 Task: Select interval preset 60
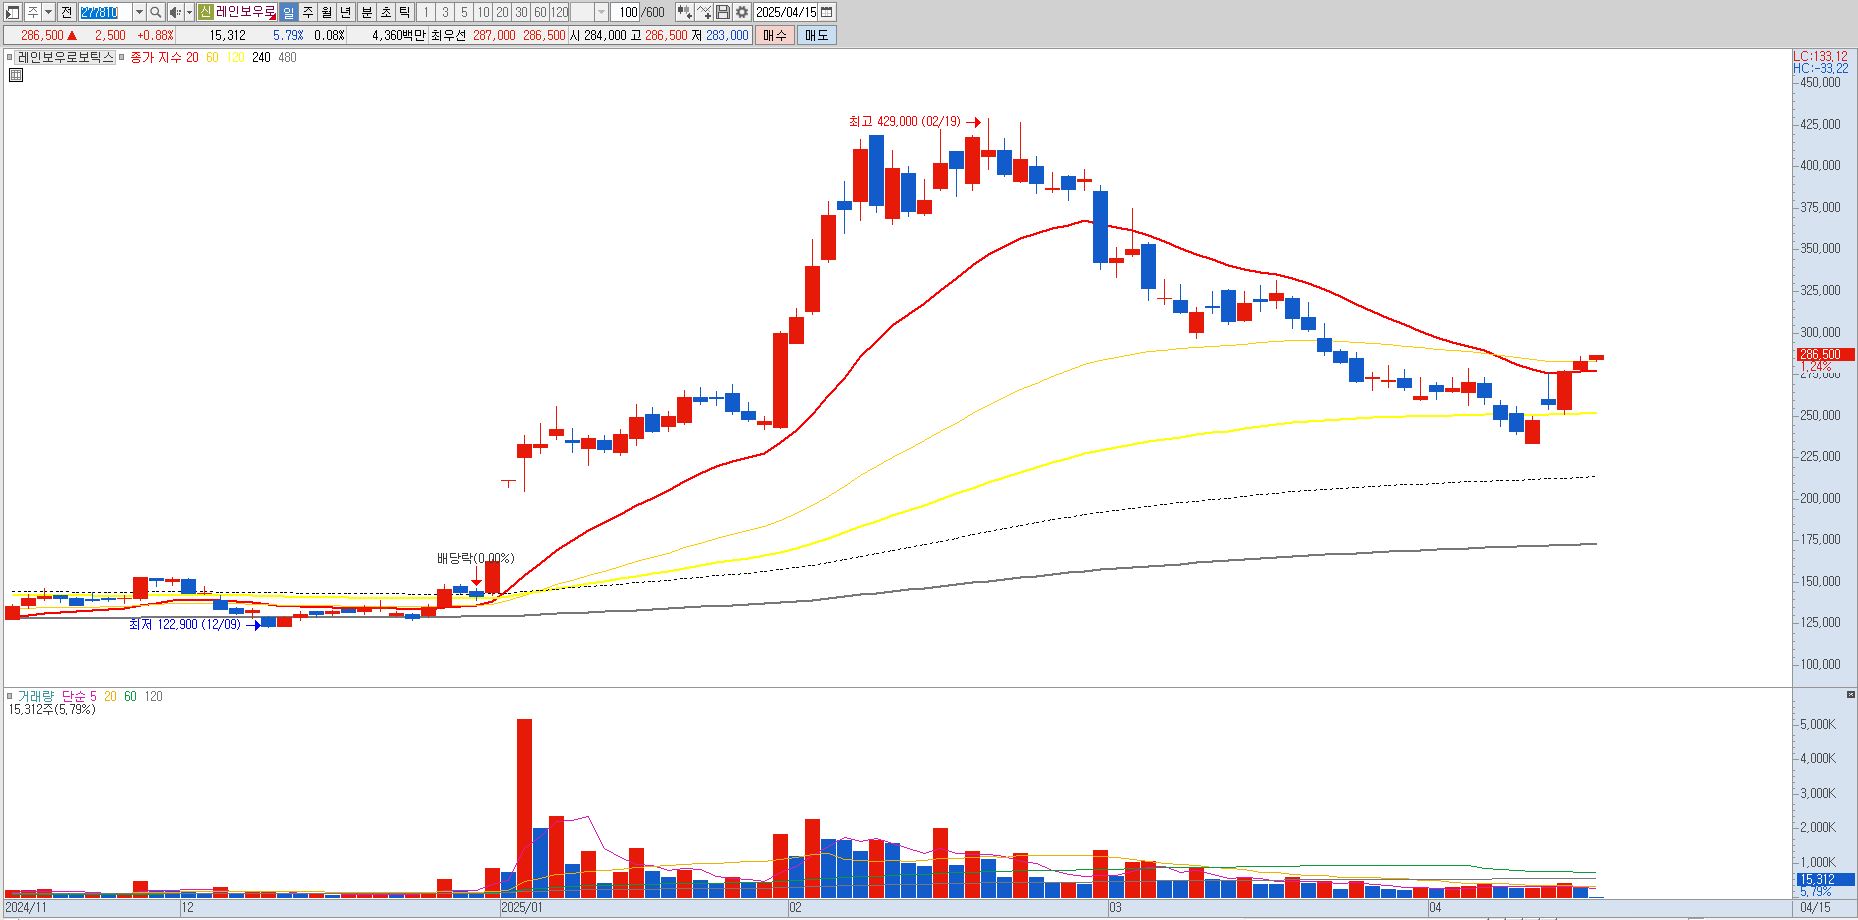point(540,12)
